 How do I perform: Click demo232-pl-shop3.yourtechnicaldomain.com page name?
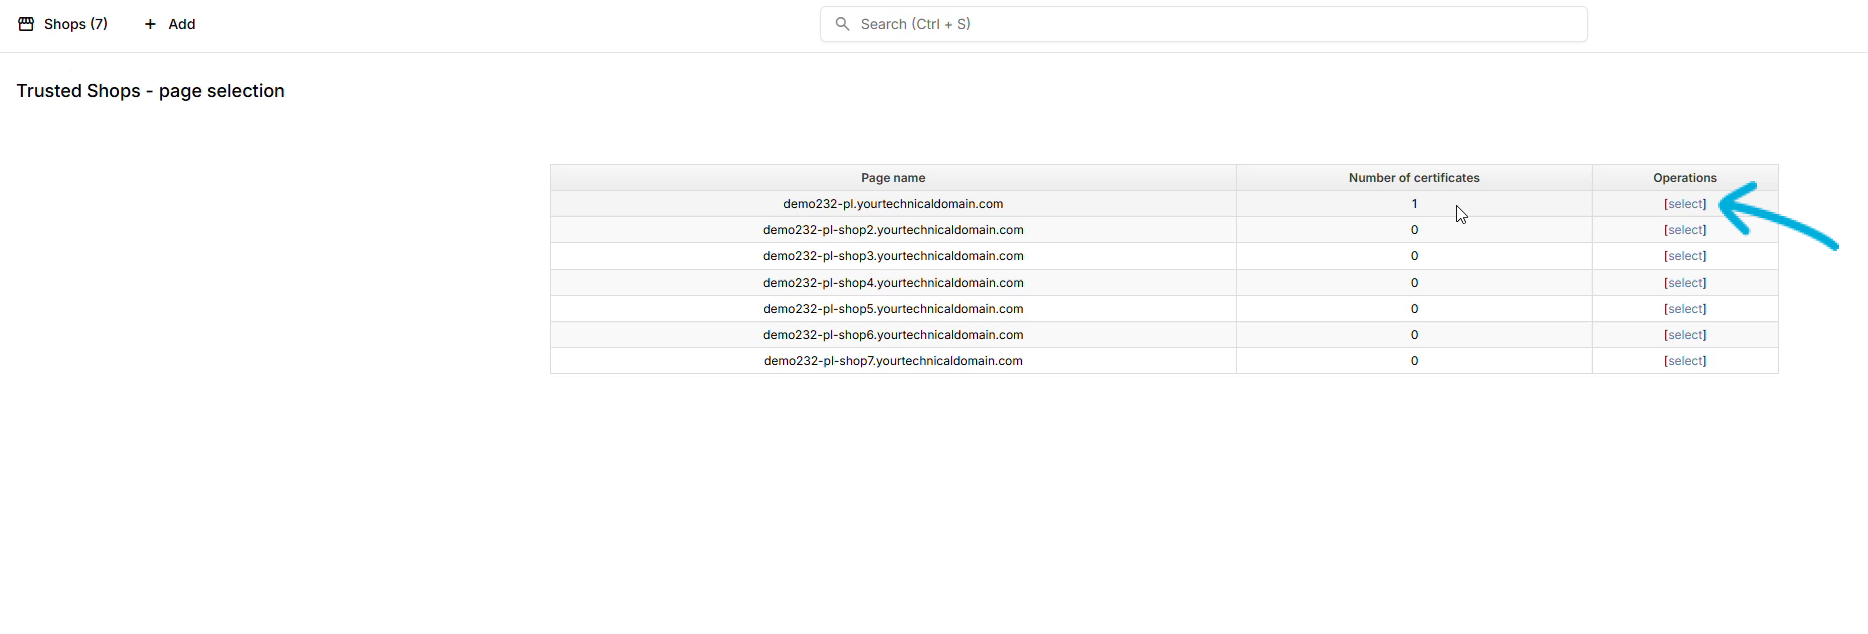click(893, 256)
